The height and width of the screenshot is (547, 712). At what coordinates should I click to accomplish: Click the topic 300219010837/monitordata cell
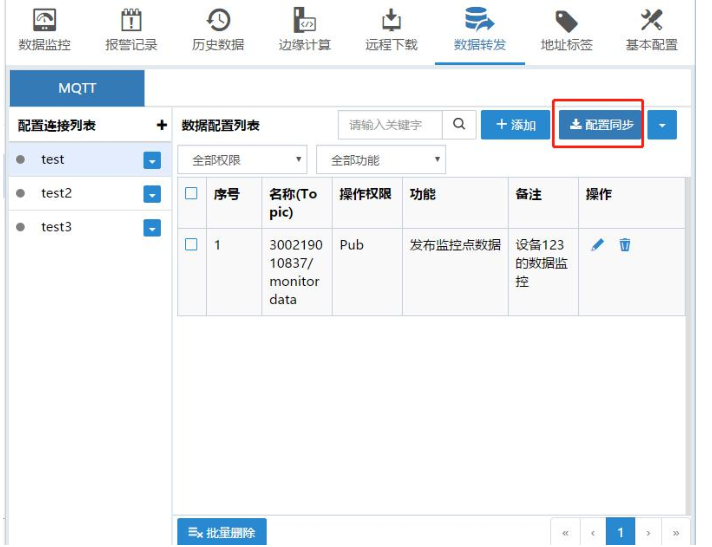[296, 272]
